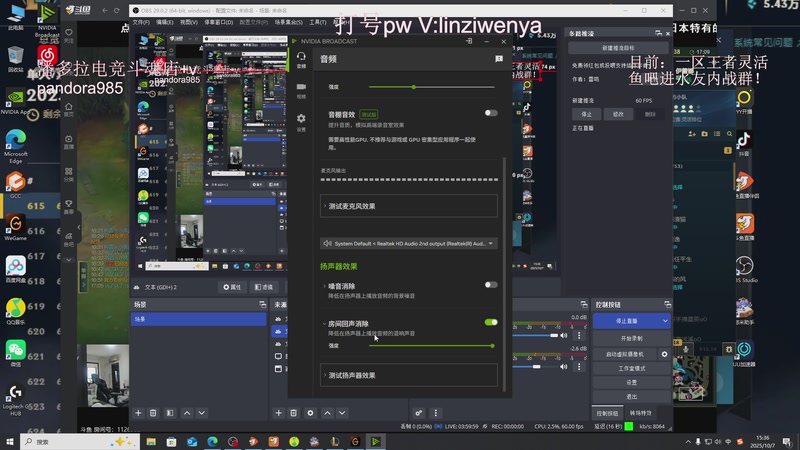Move scene up with the arrow icon
The width and height of the screenshot is (800, 450).
(x=187, y=413)
